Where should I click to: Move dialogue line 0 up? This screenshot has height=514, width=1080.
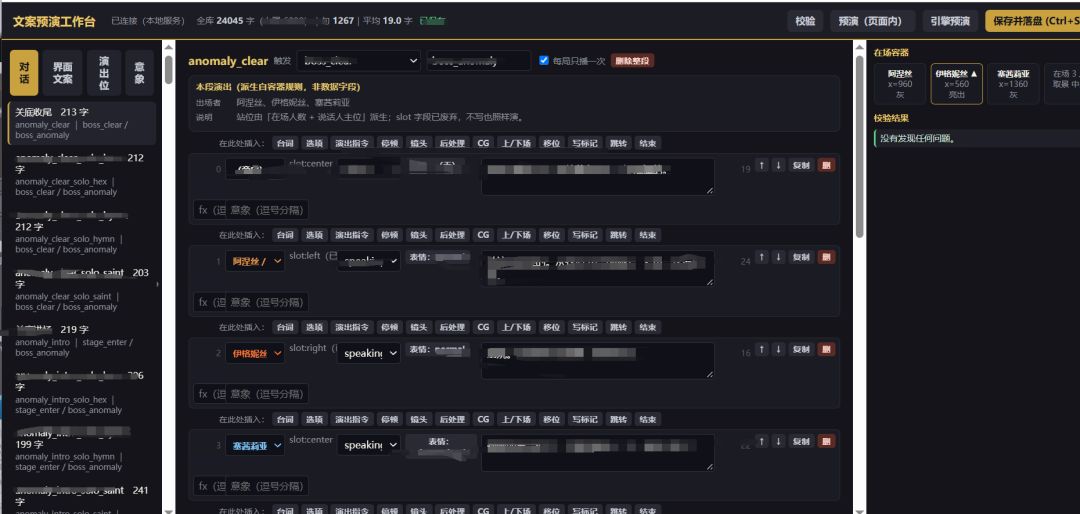(x=762, y=165)
